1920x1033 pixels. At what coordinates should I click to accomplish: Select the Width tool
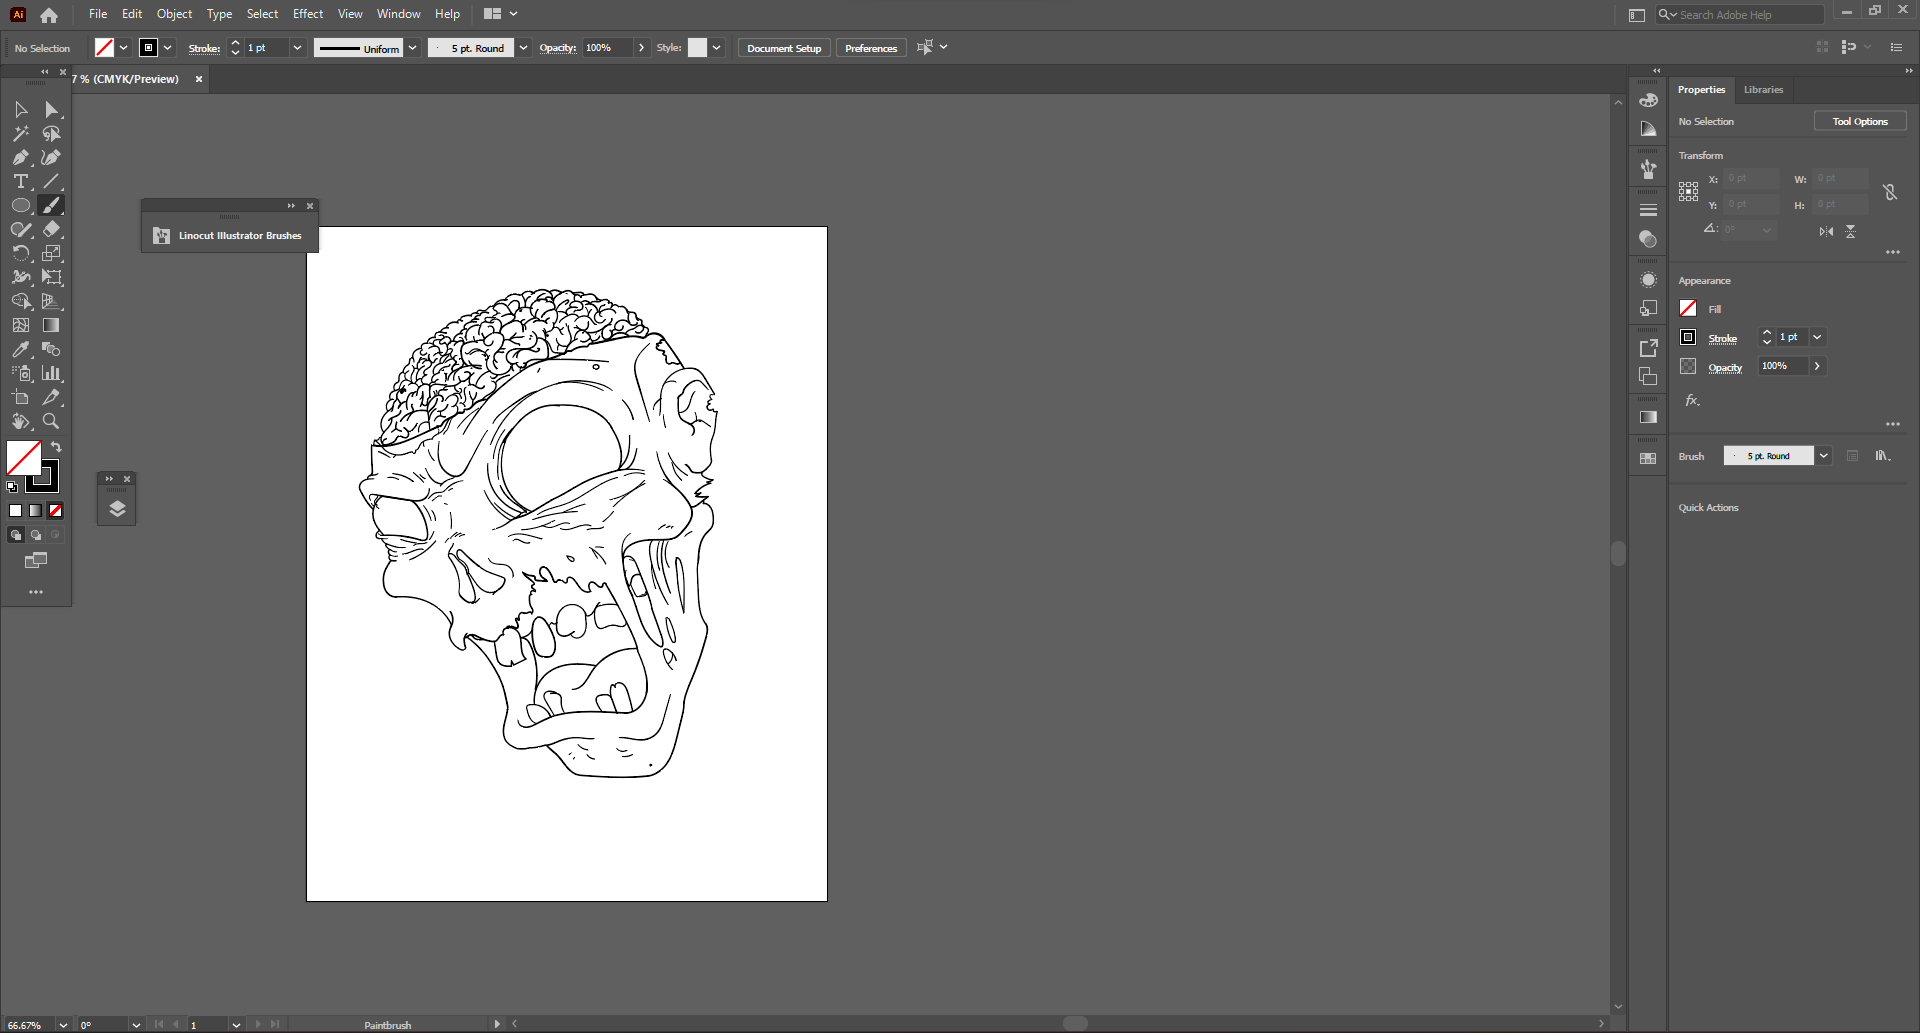point(21,277)
